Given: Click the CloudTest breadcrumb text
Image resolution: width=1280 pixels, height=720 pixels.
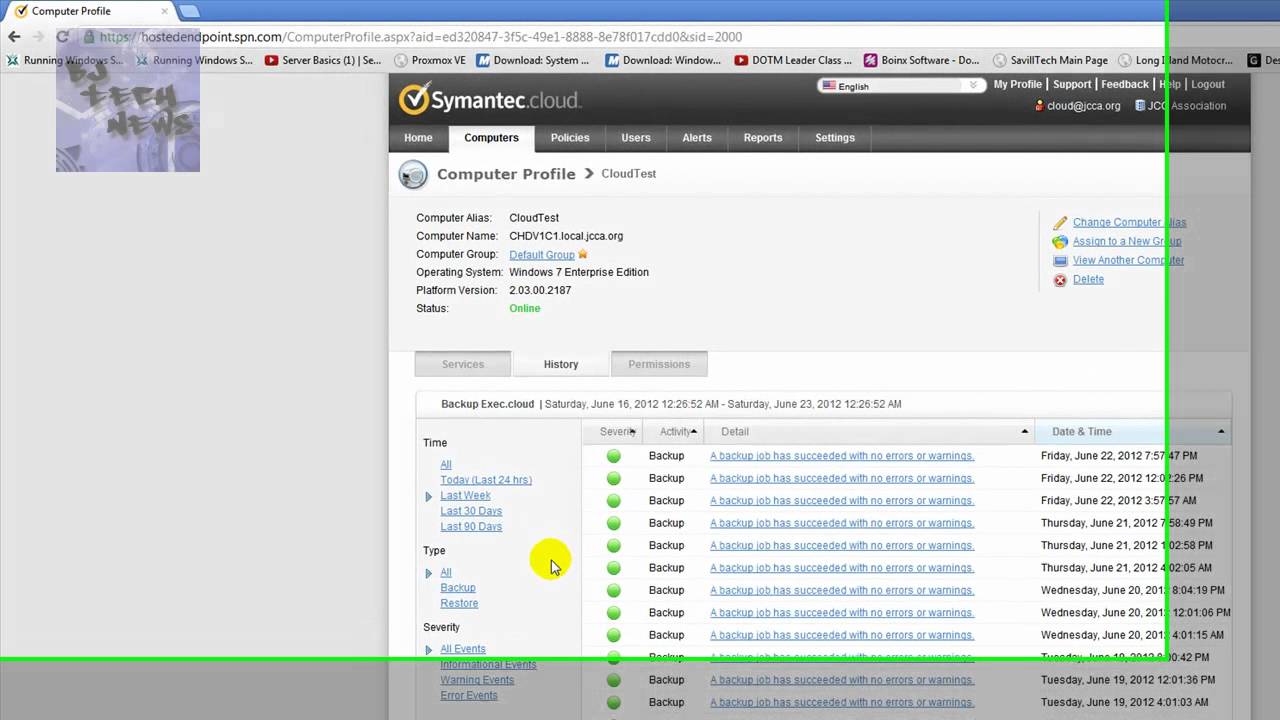Looking at the screenshot, I should tap(629, 174).
